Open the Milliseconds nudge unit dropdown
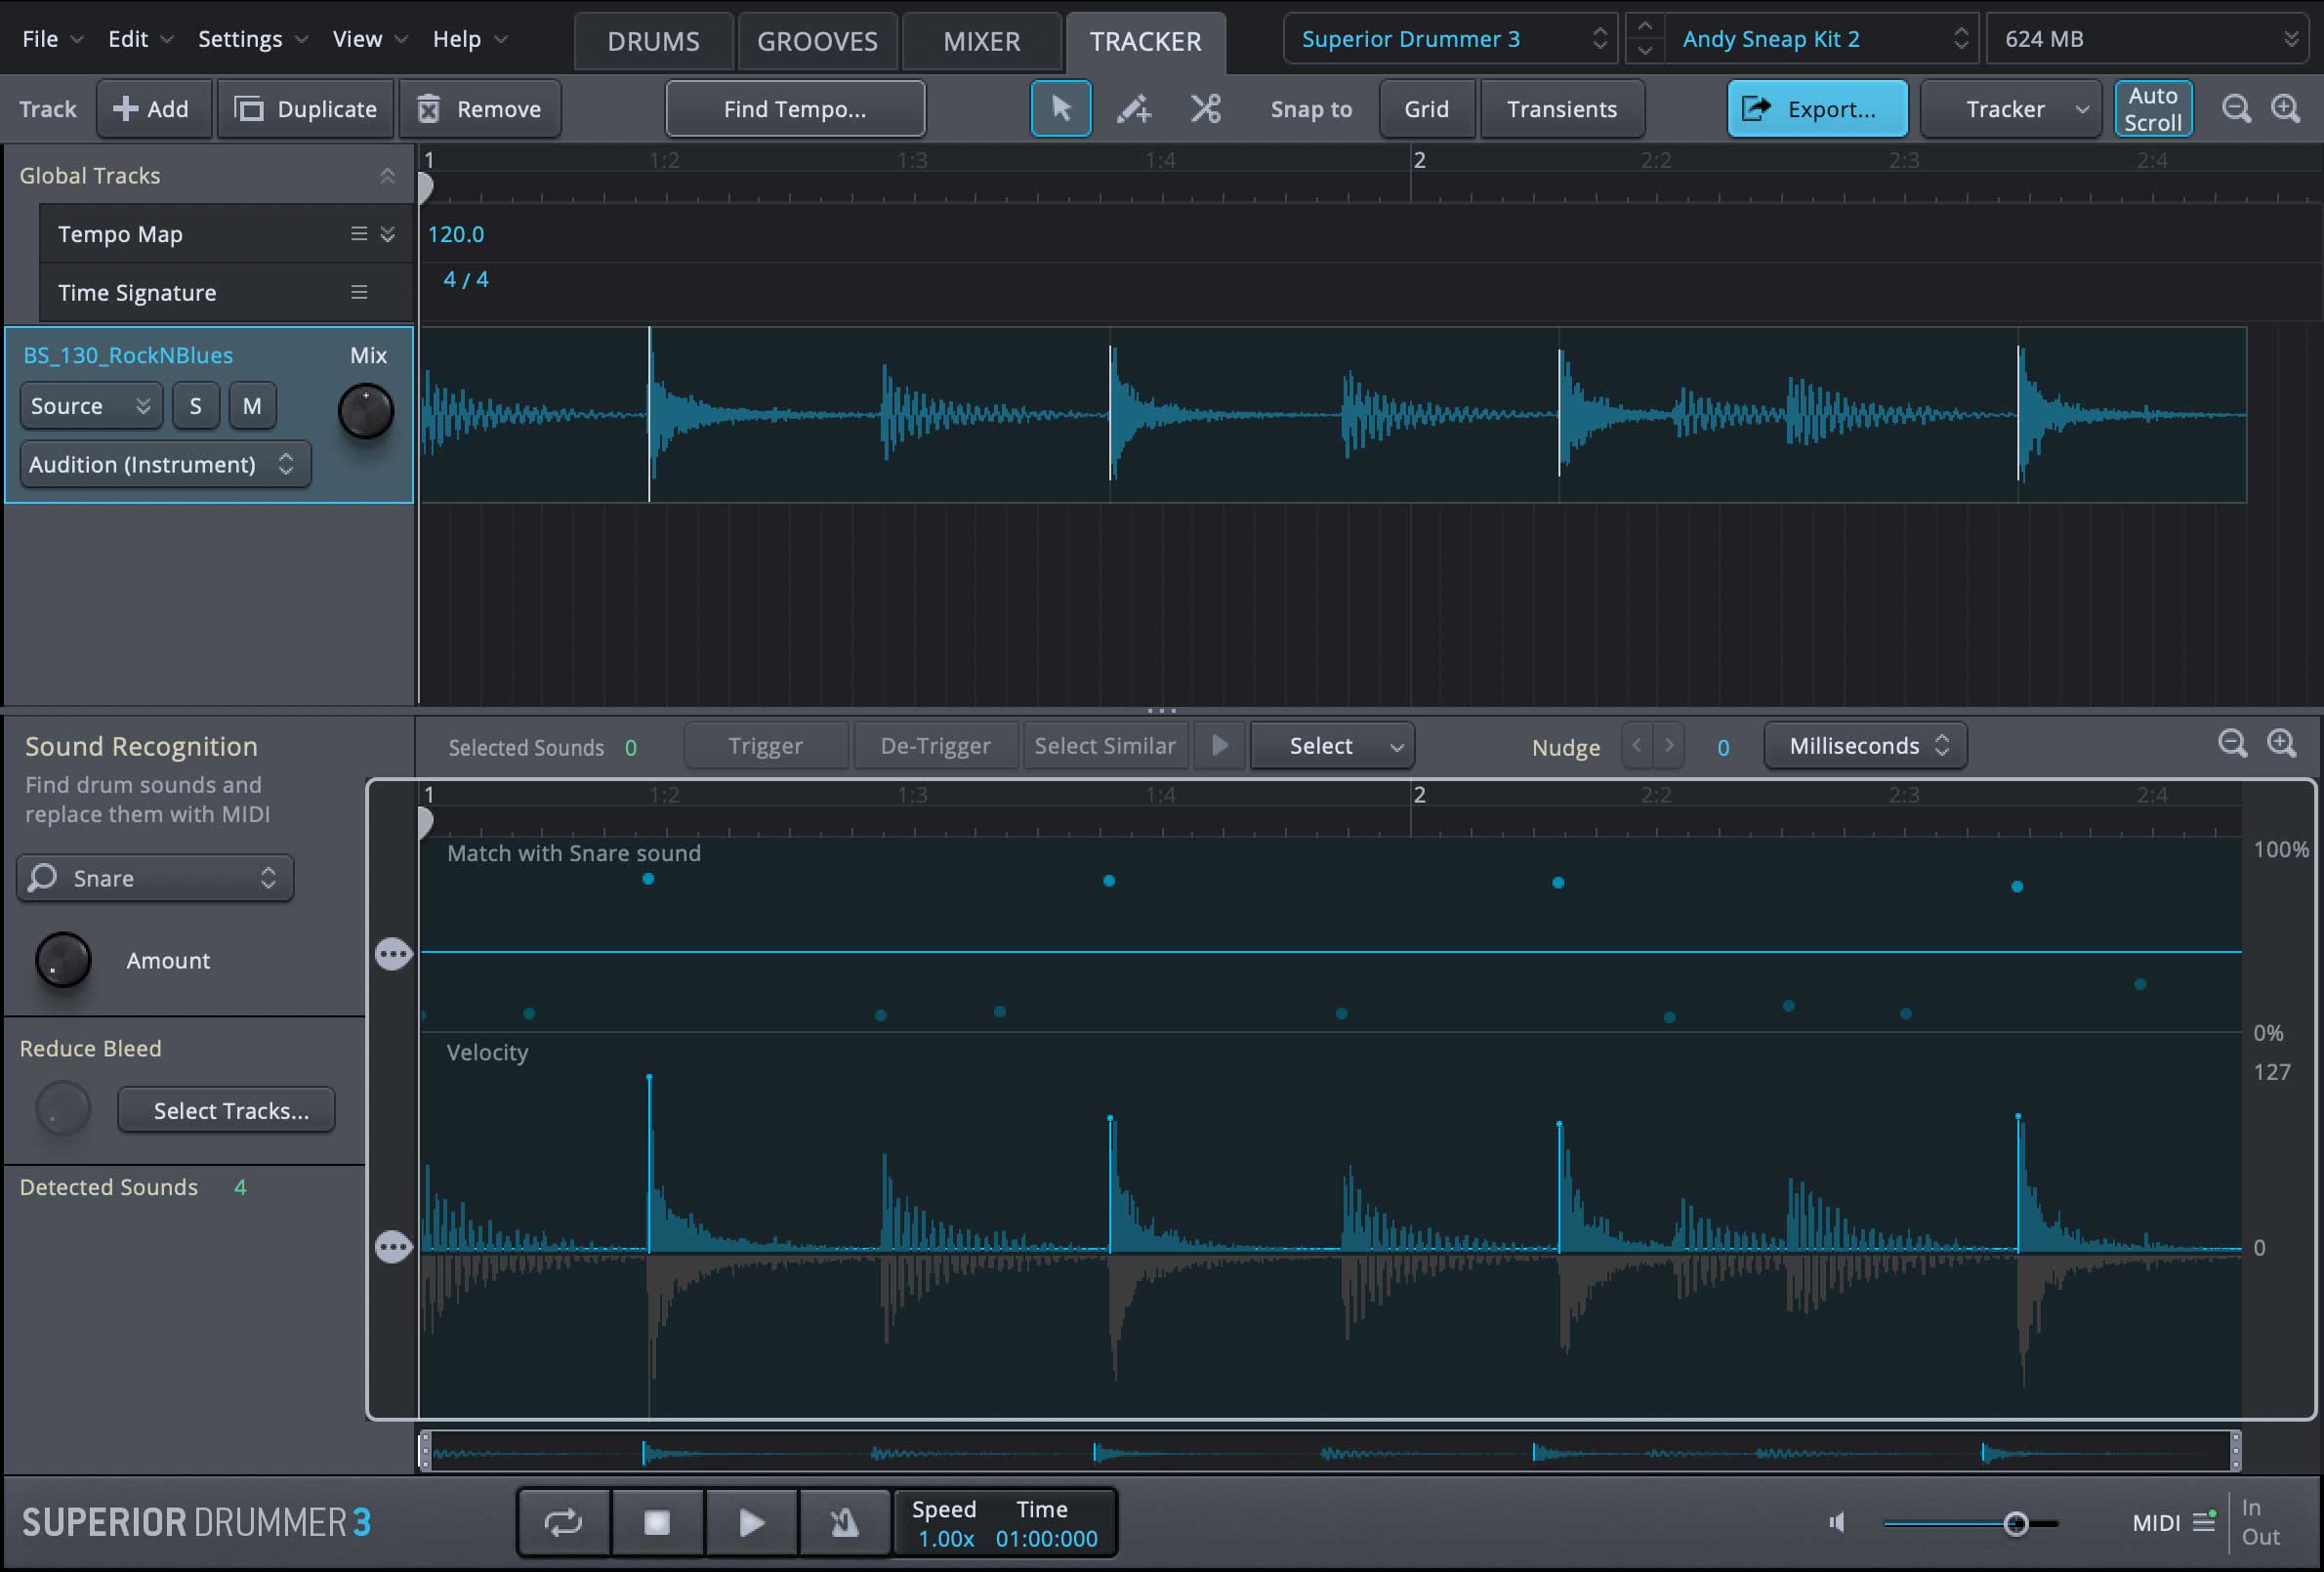The width and height of the screenshot is (2324, 1572). point(1865,746)
